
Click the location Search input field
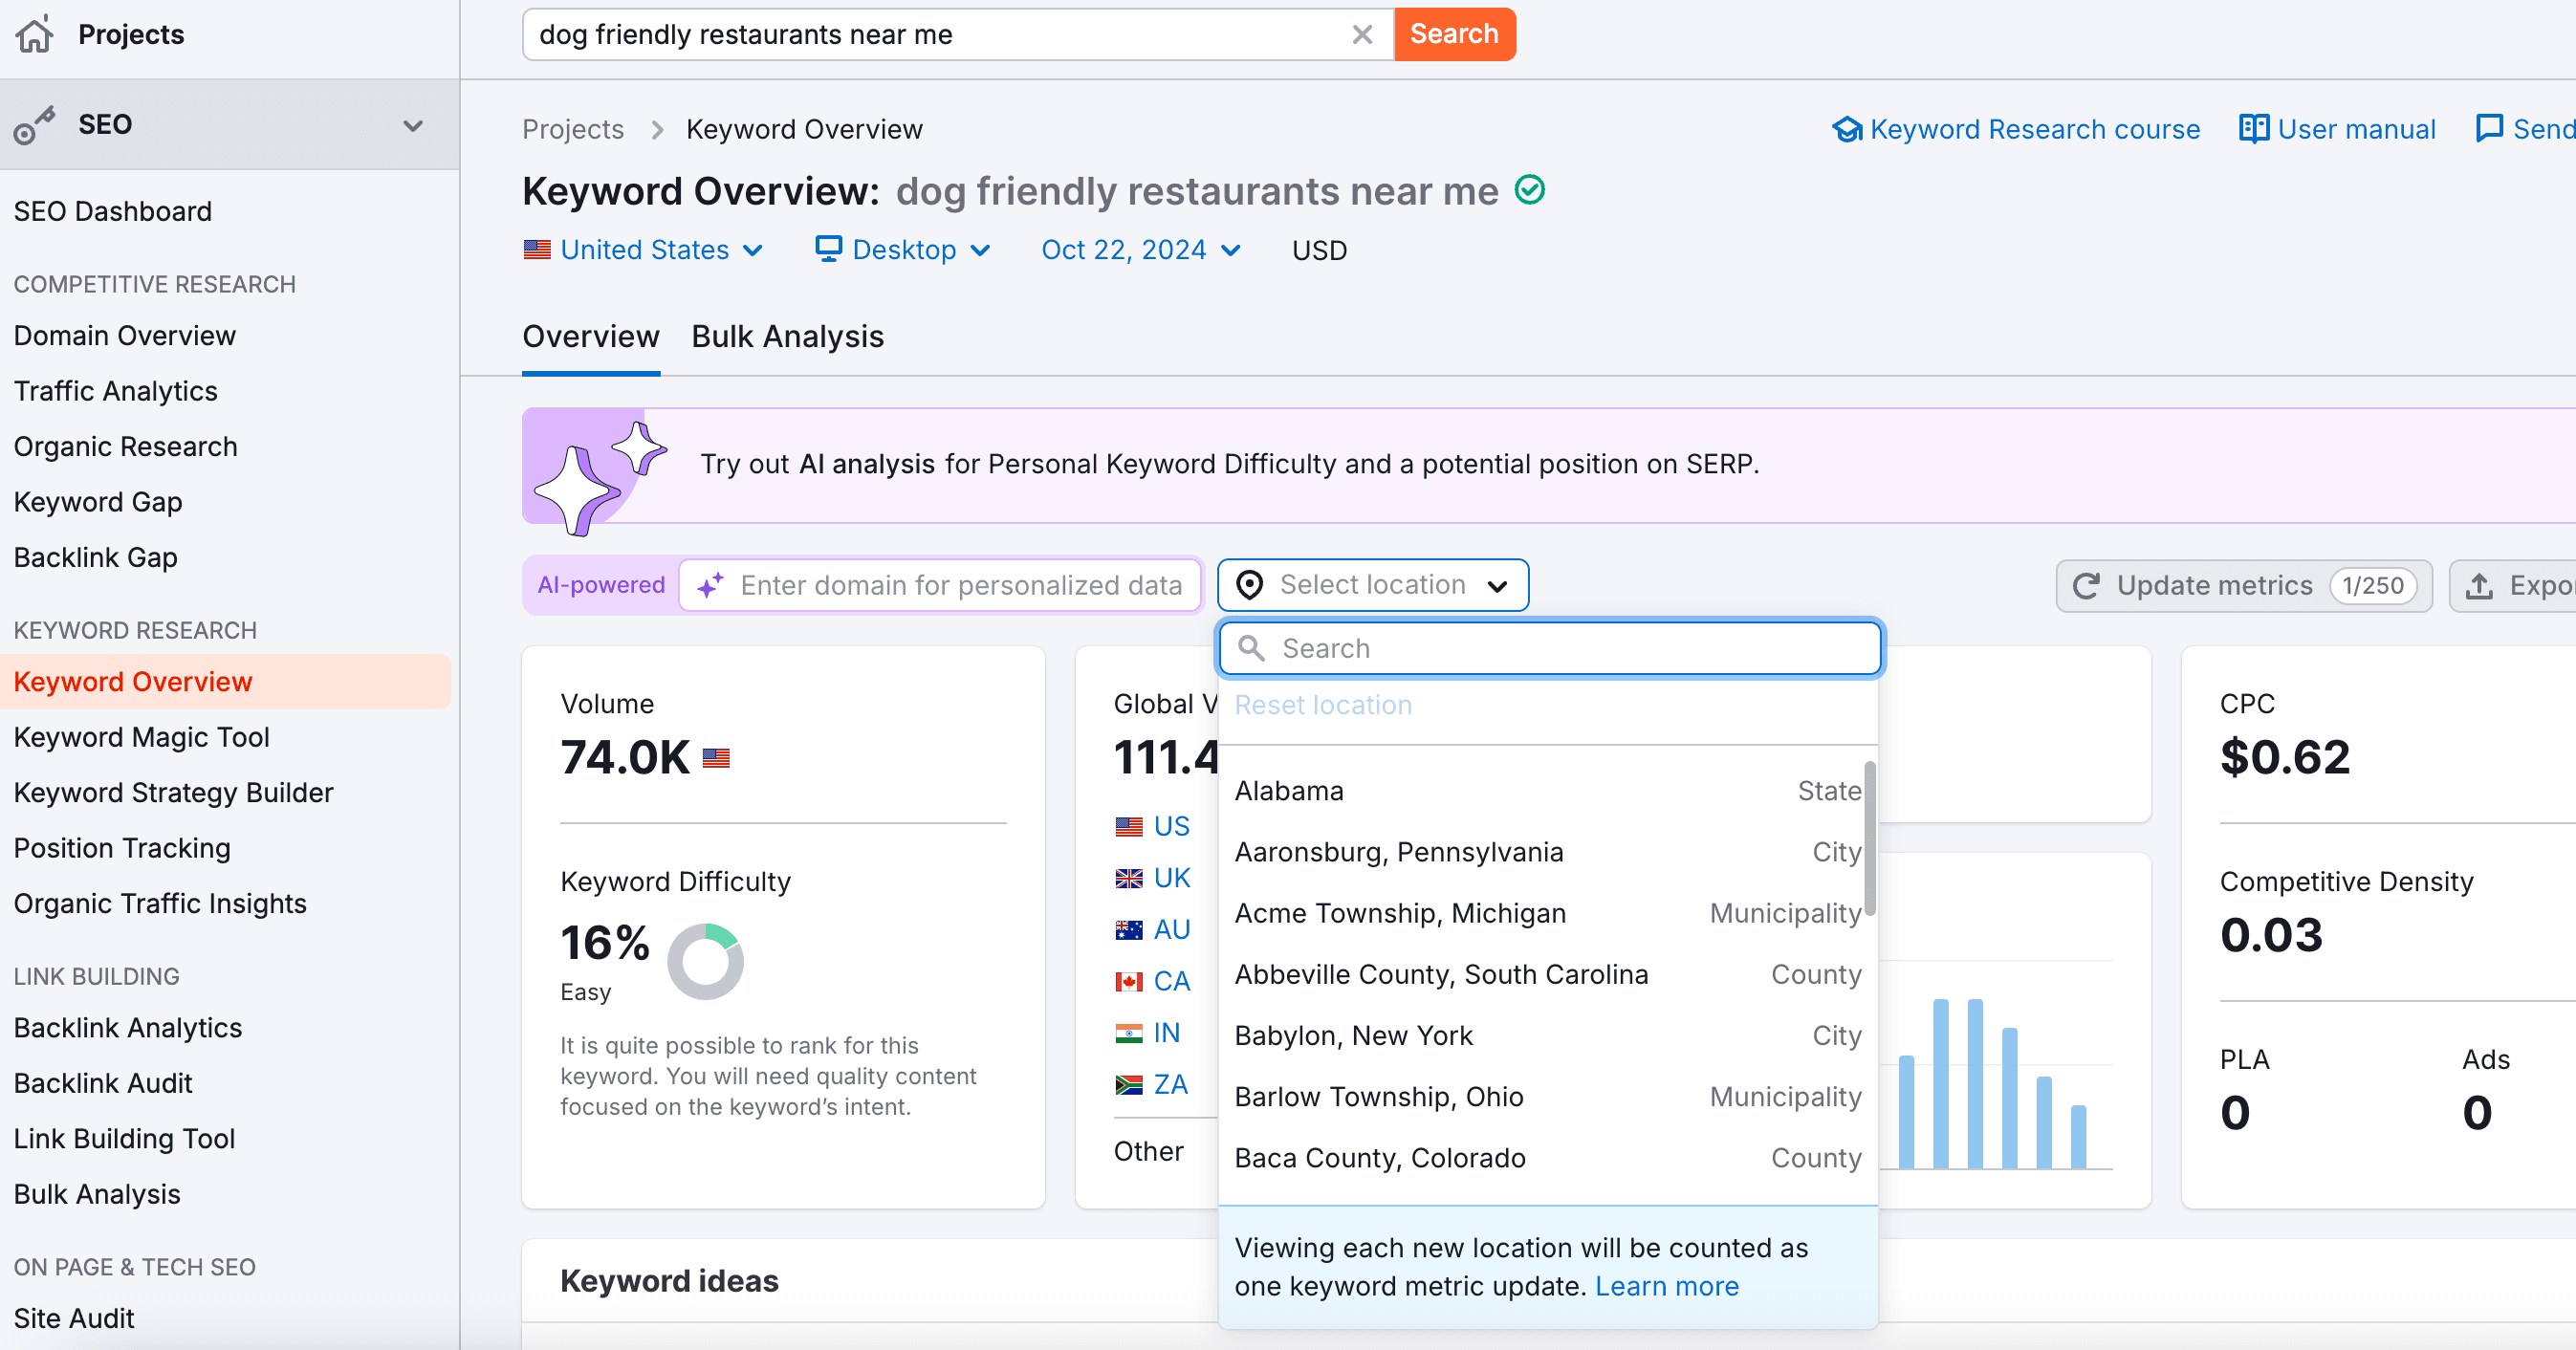(x=1560, y=648)
